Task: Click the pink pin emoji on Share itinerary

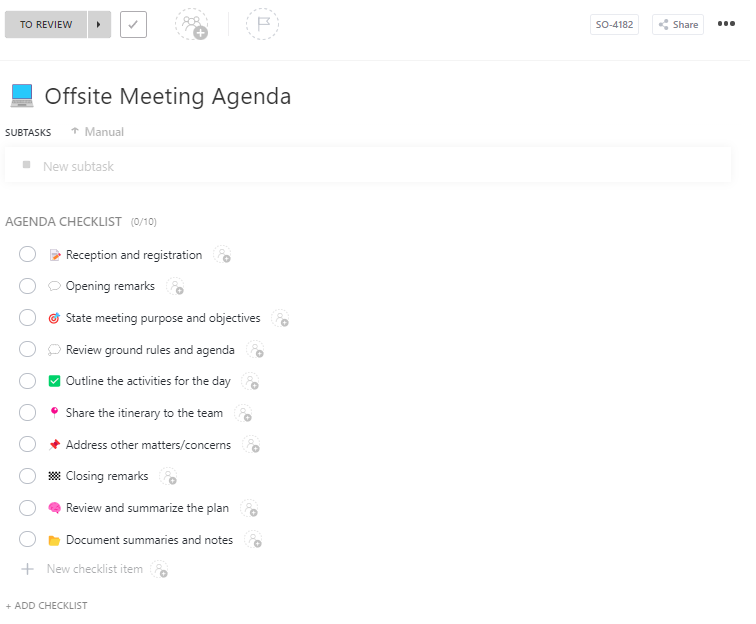Action: pyautogui.click(x=54, y=413)
